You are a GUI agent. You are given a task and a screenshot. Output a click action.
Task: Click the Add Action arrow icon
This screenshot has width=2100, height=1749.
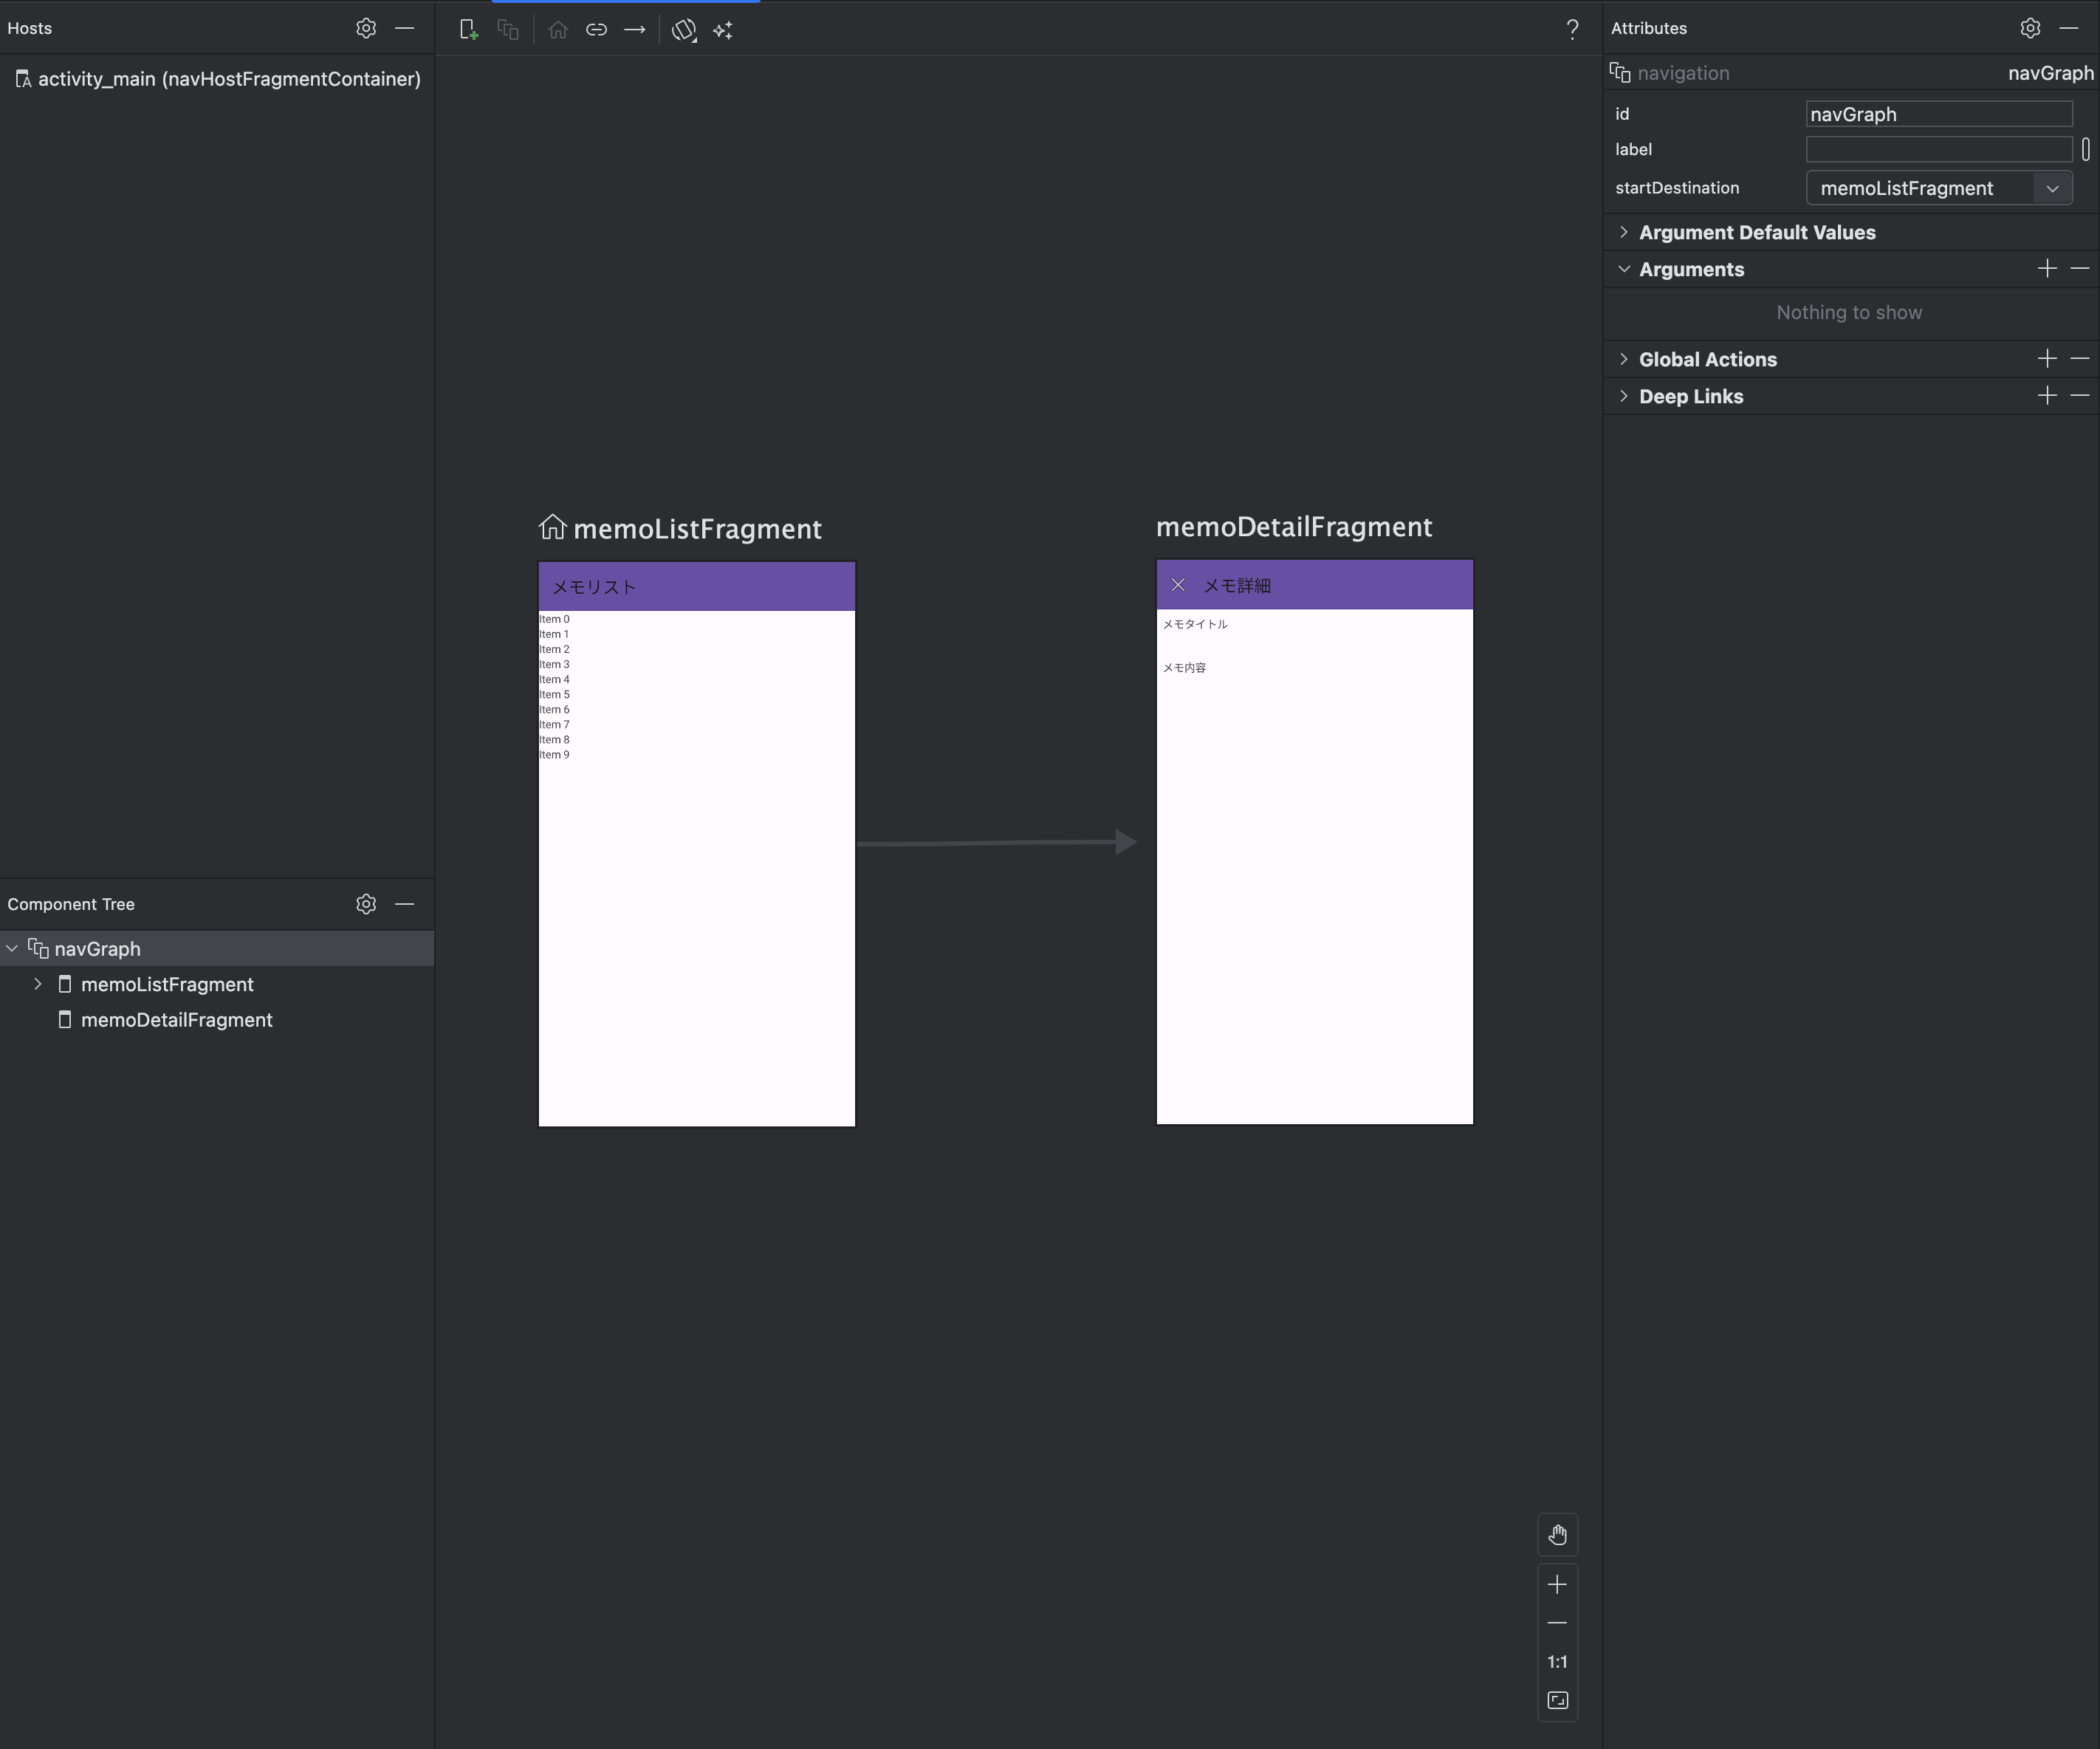[635, 30]
